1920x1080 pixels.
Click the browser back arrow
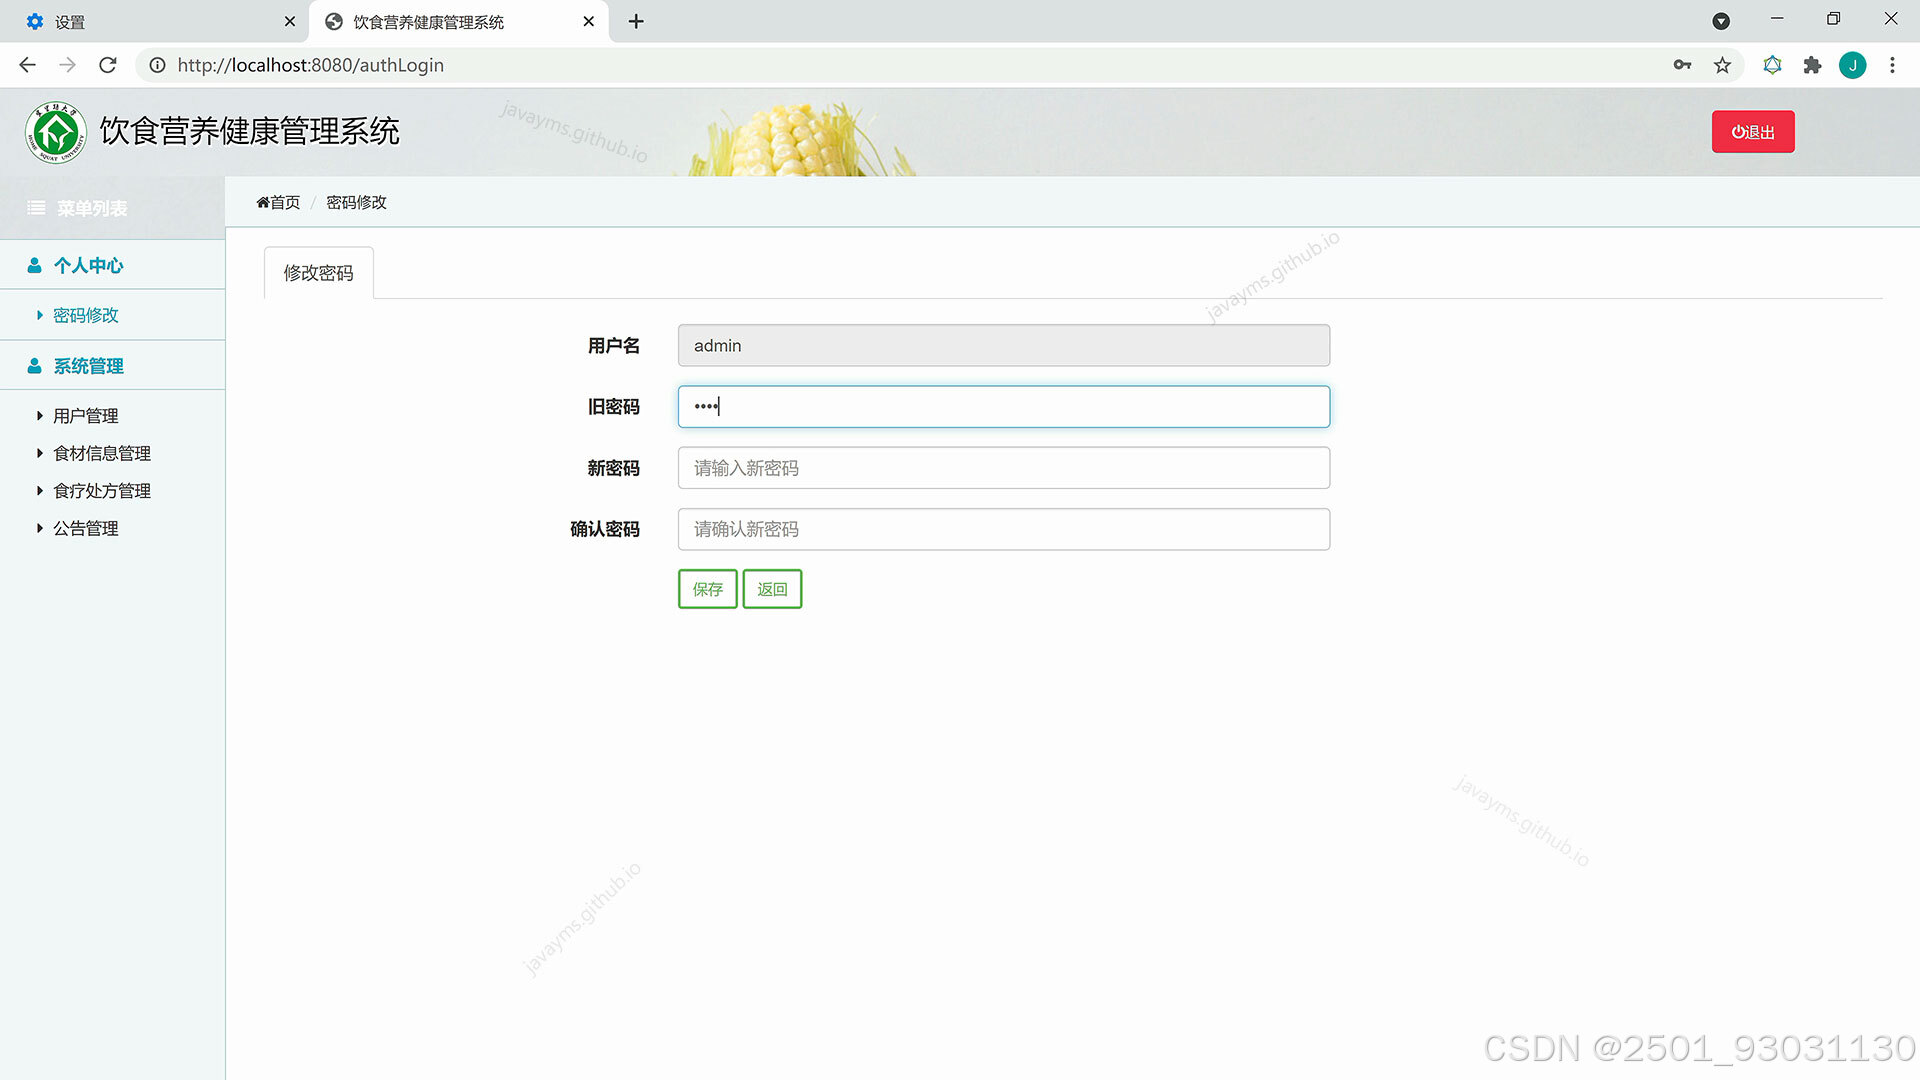pyautogui.click(x=27, y=65)
